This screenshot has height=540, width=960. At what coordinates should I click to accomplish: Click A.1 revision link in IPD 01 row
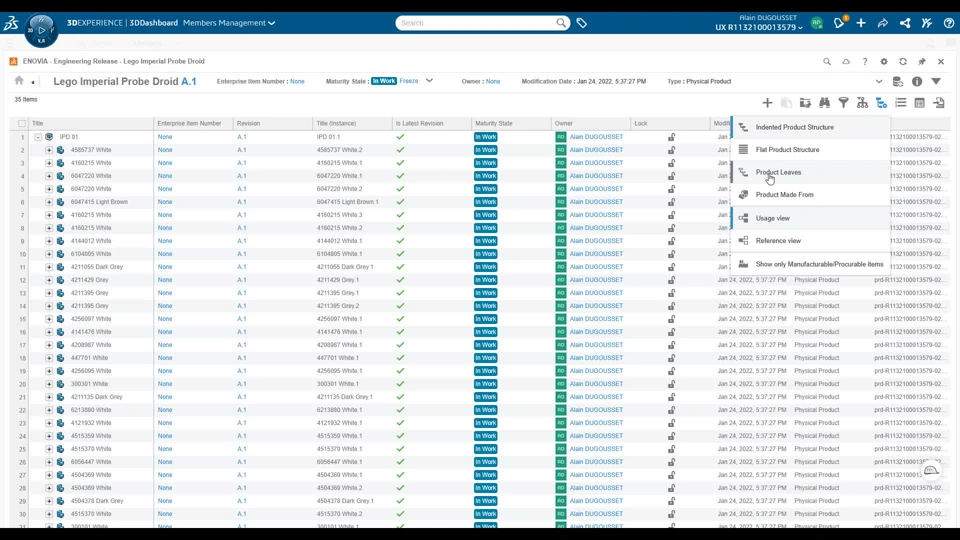[242, 137]
